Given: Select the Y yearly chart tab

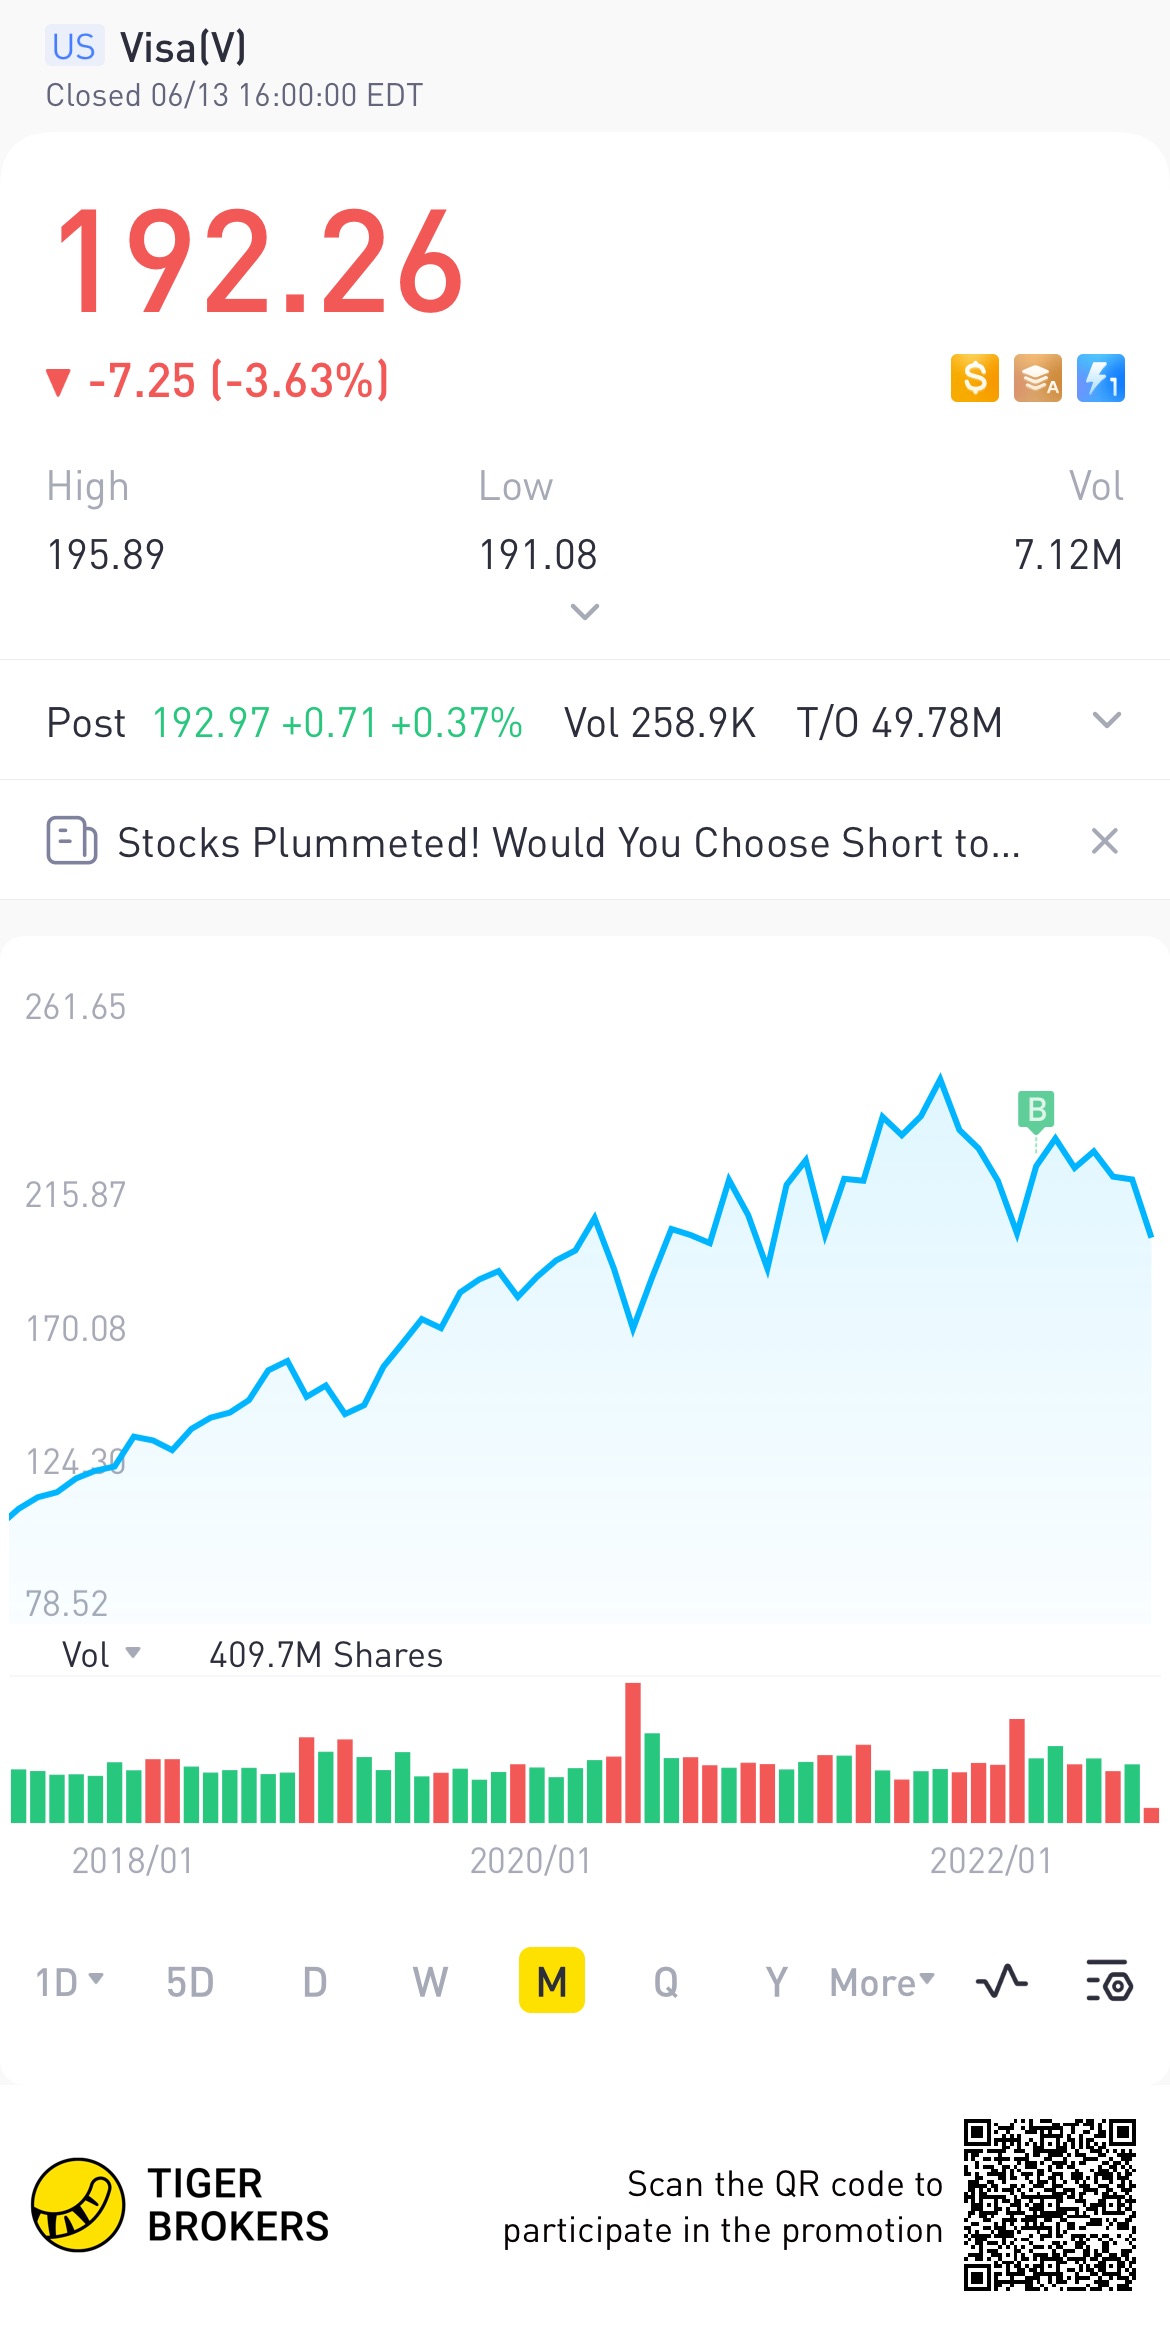Looking at the screenshot, I should click(776, 1981).
